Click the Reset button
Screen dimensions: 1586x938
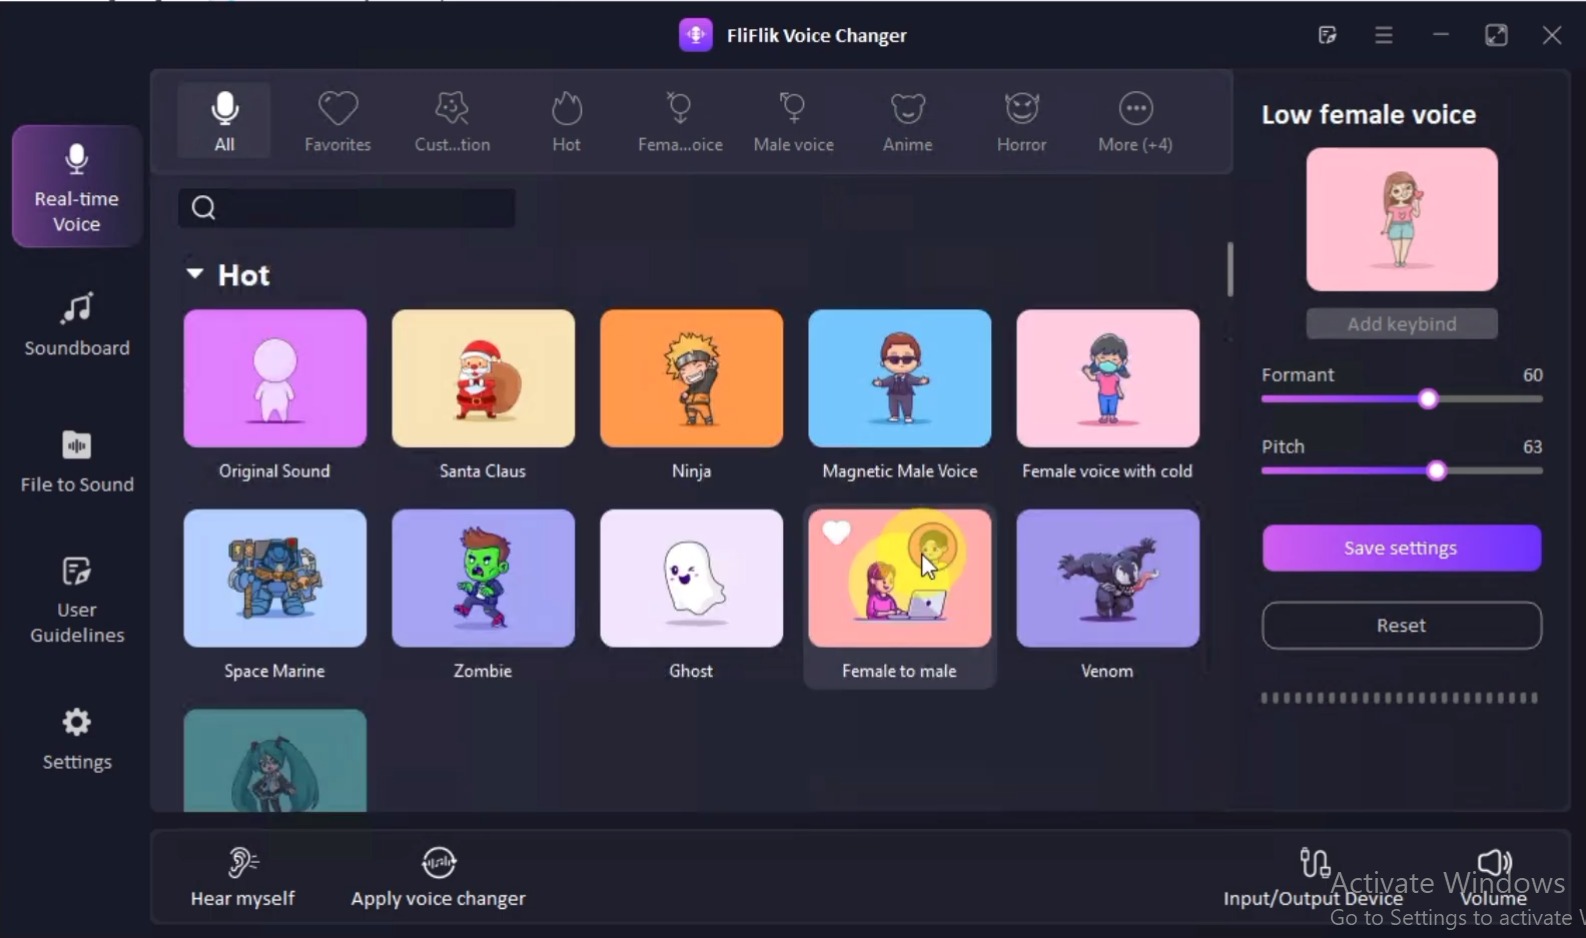1402,625
